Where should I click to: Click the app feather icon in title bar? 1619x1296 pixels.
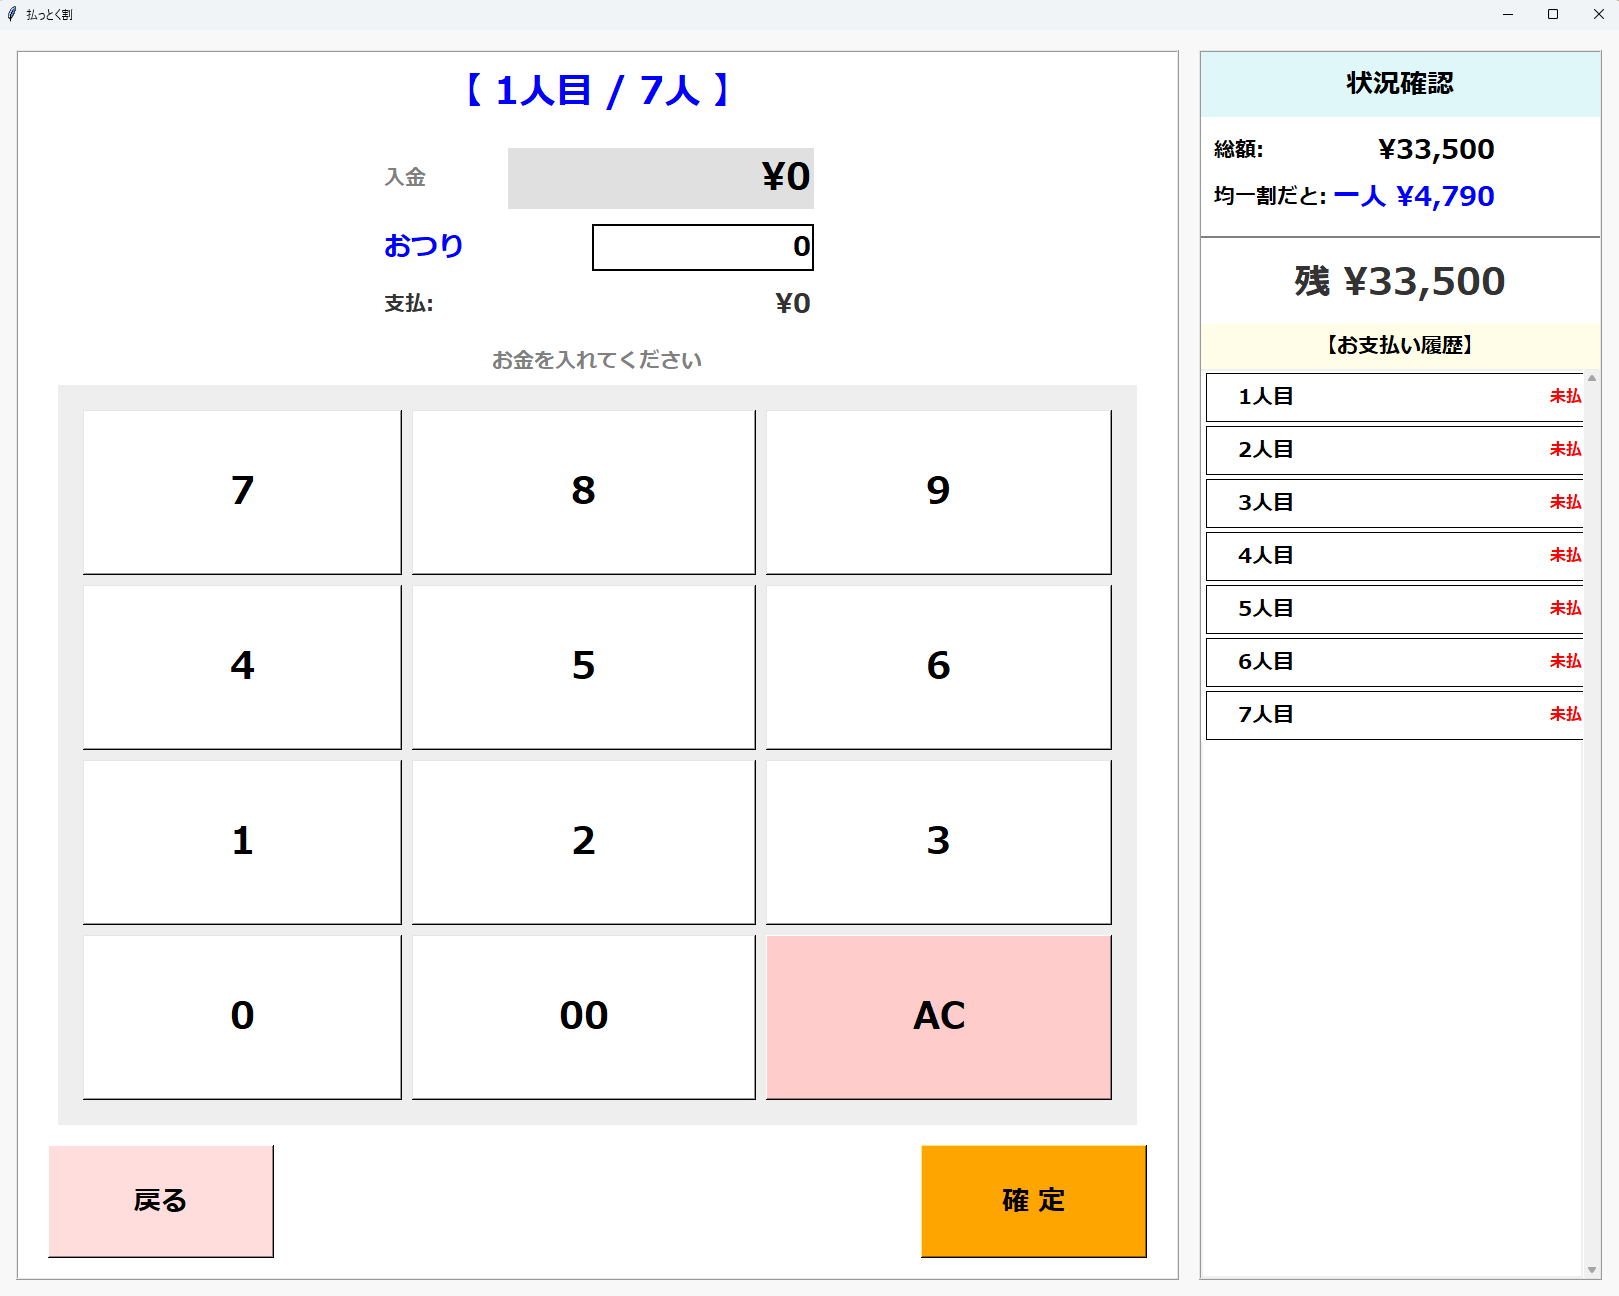12,14
